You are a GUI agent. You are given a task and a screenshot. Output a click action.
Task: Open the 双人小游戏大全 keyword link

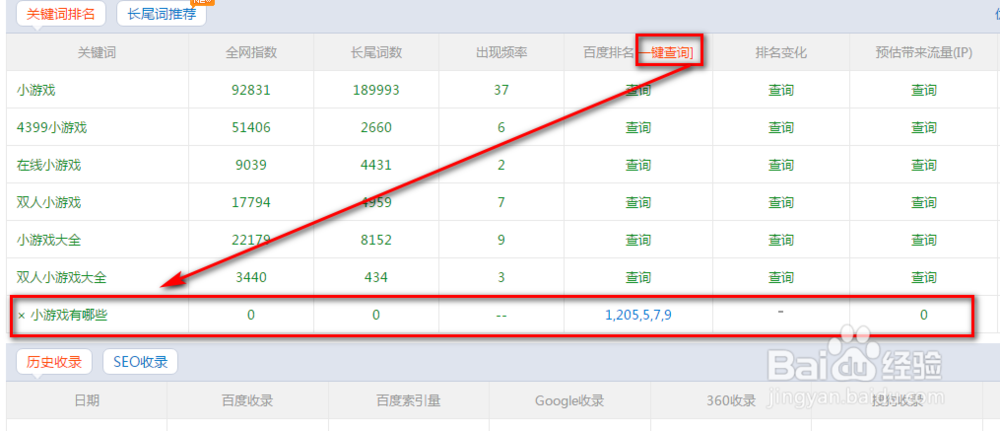click(62, 277)
